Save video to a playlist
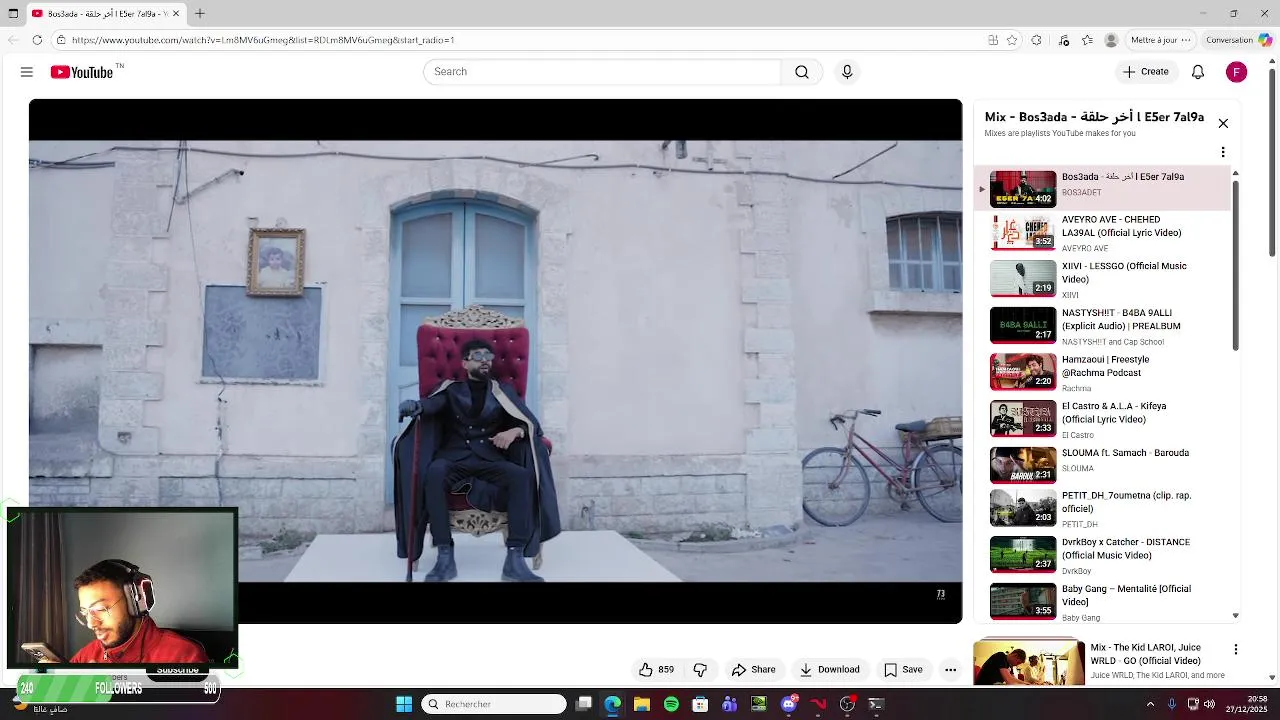 pyautogui.click(x=903, y=670)
